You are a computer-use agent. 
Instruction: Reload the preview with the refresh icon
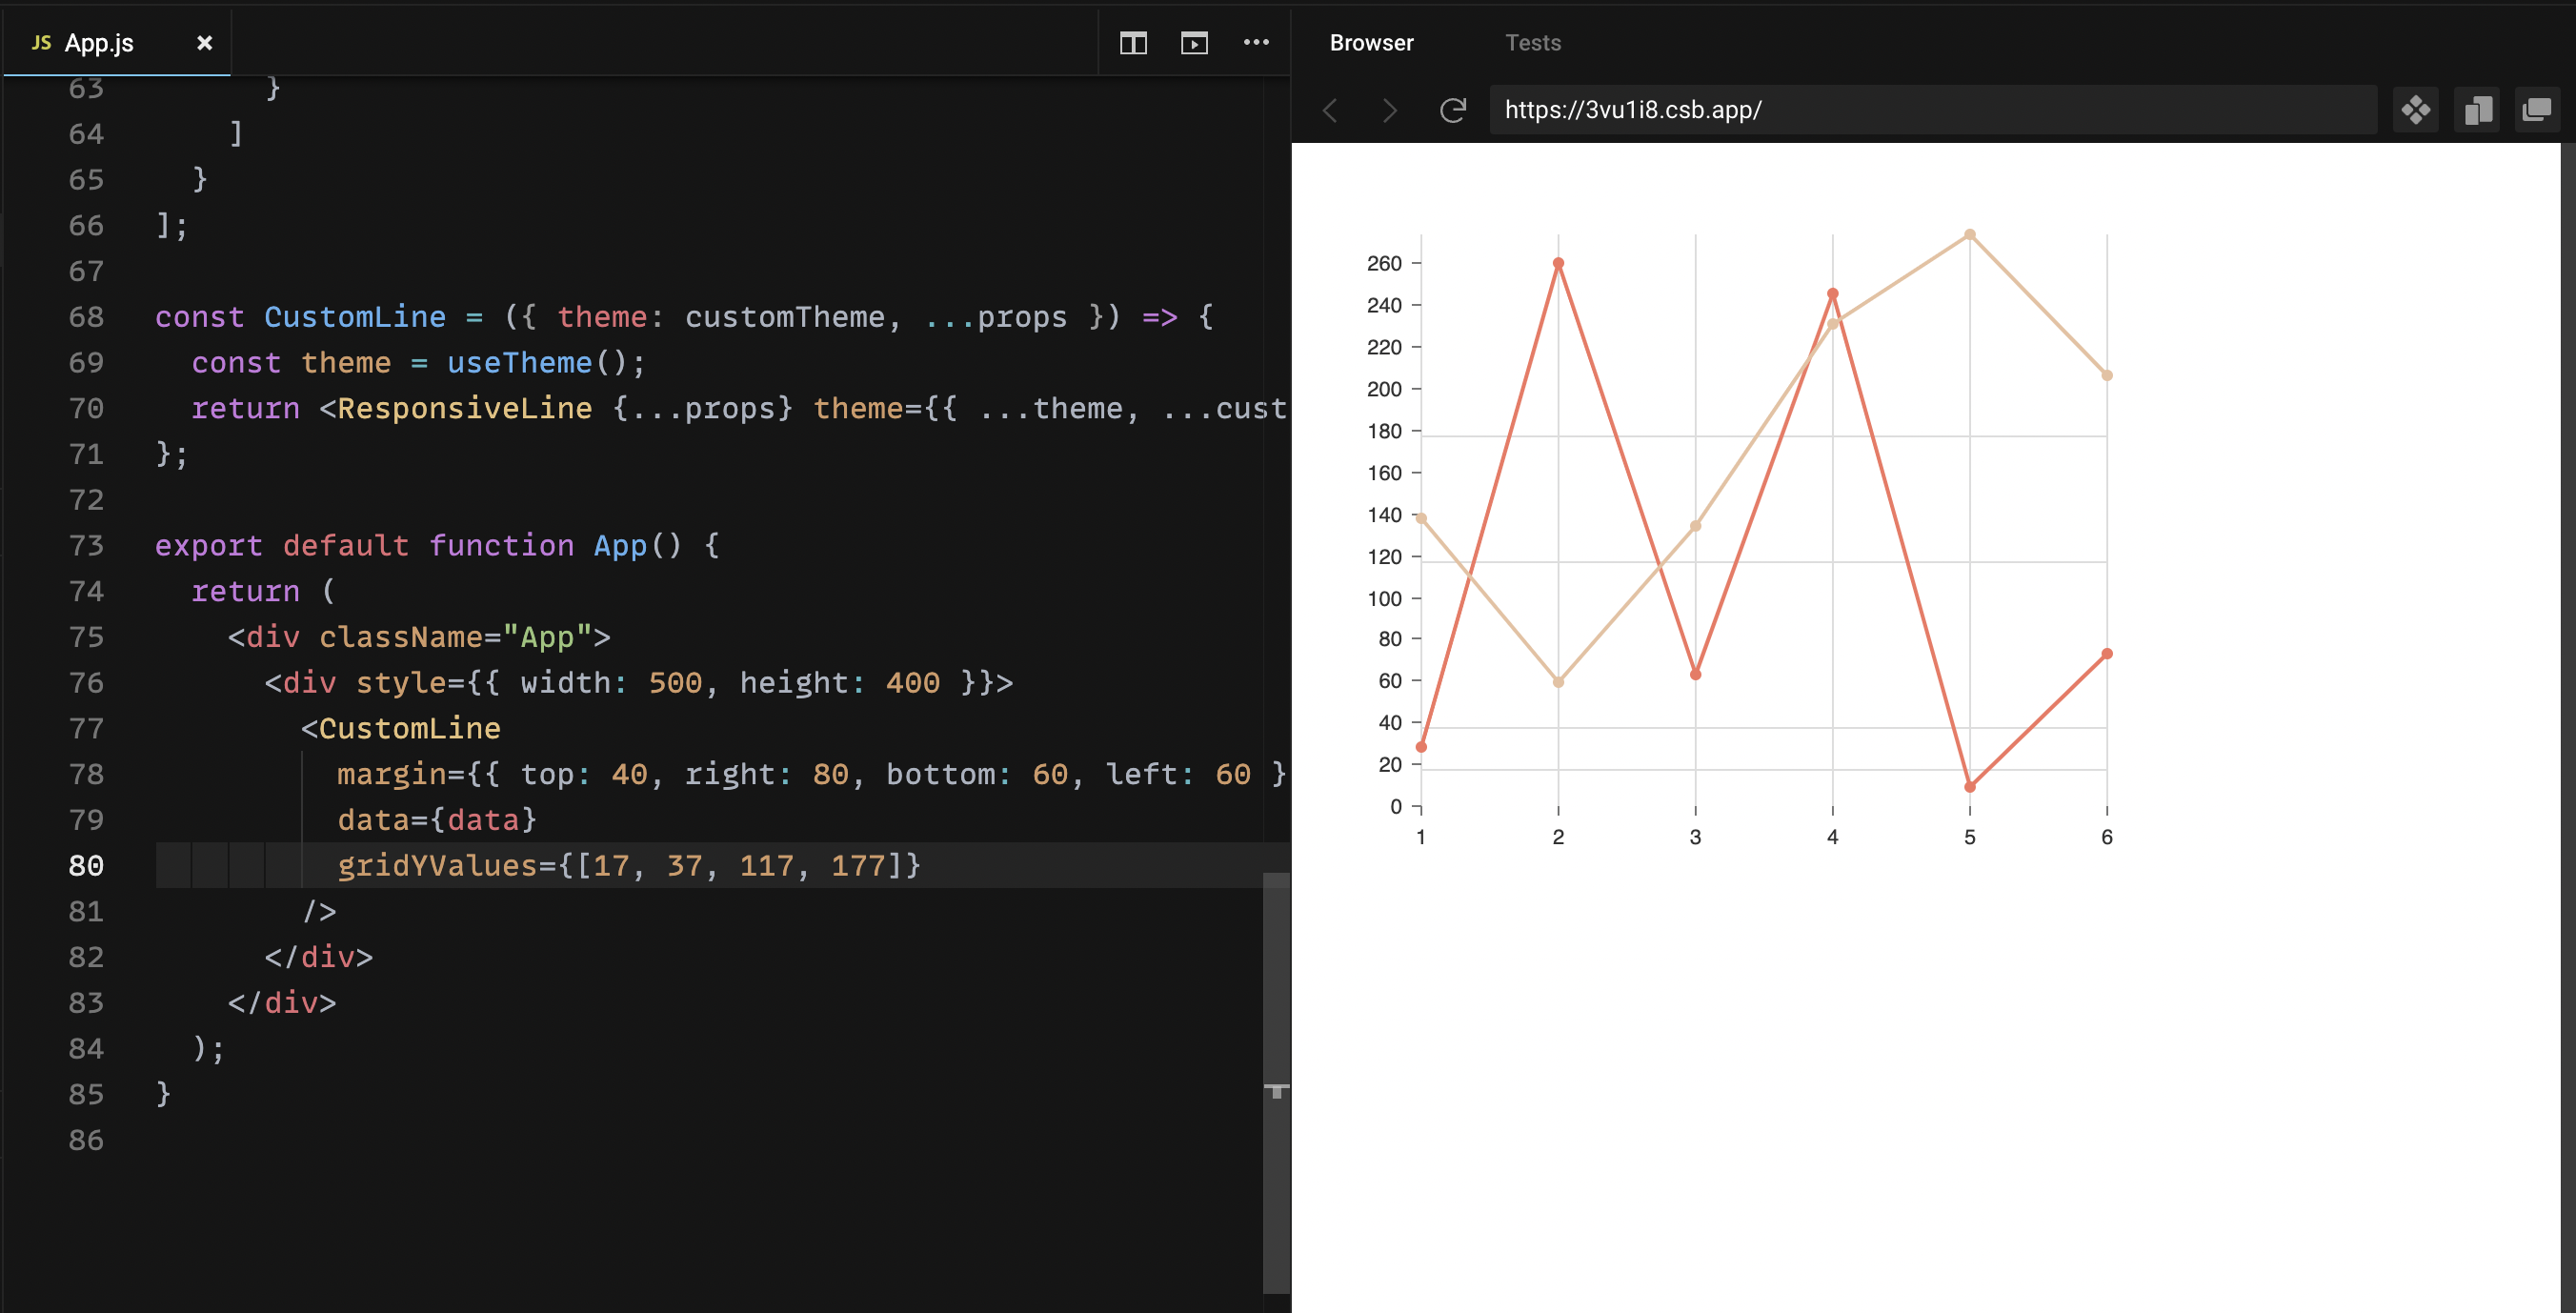(x=1452, y=110)
